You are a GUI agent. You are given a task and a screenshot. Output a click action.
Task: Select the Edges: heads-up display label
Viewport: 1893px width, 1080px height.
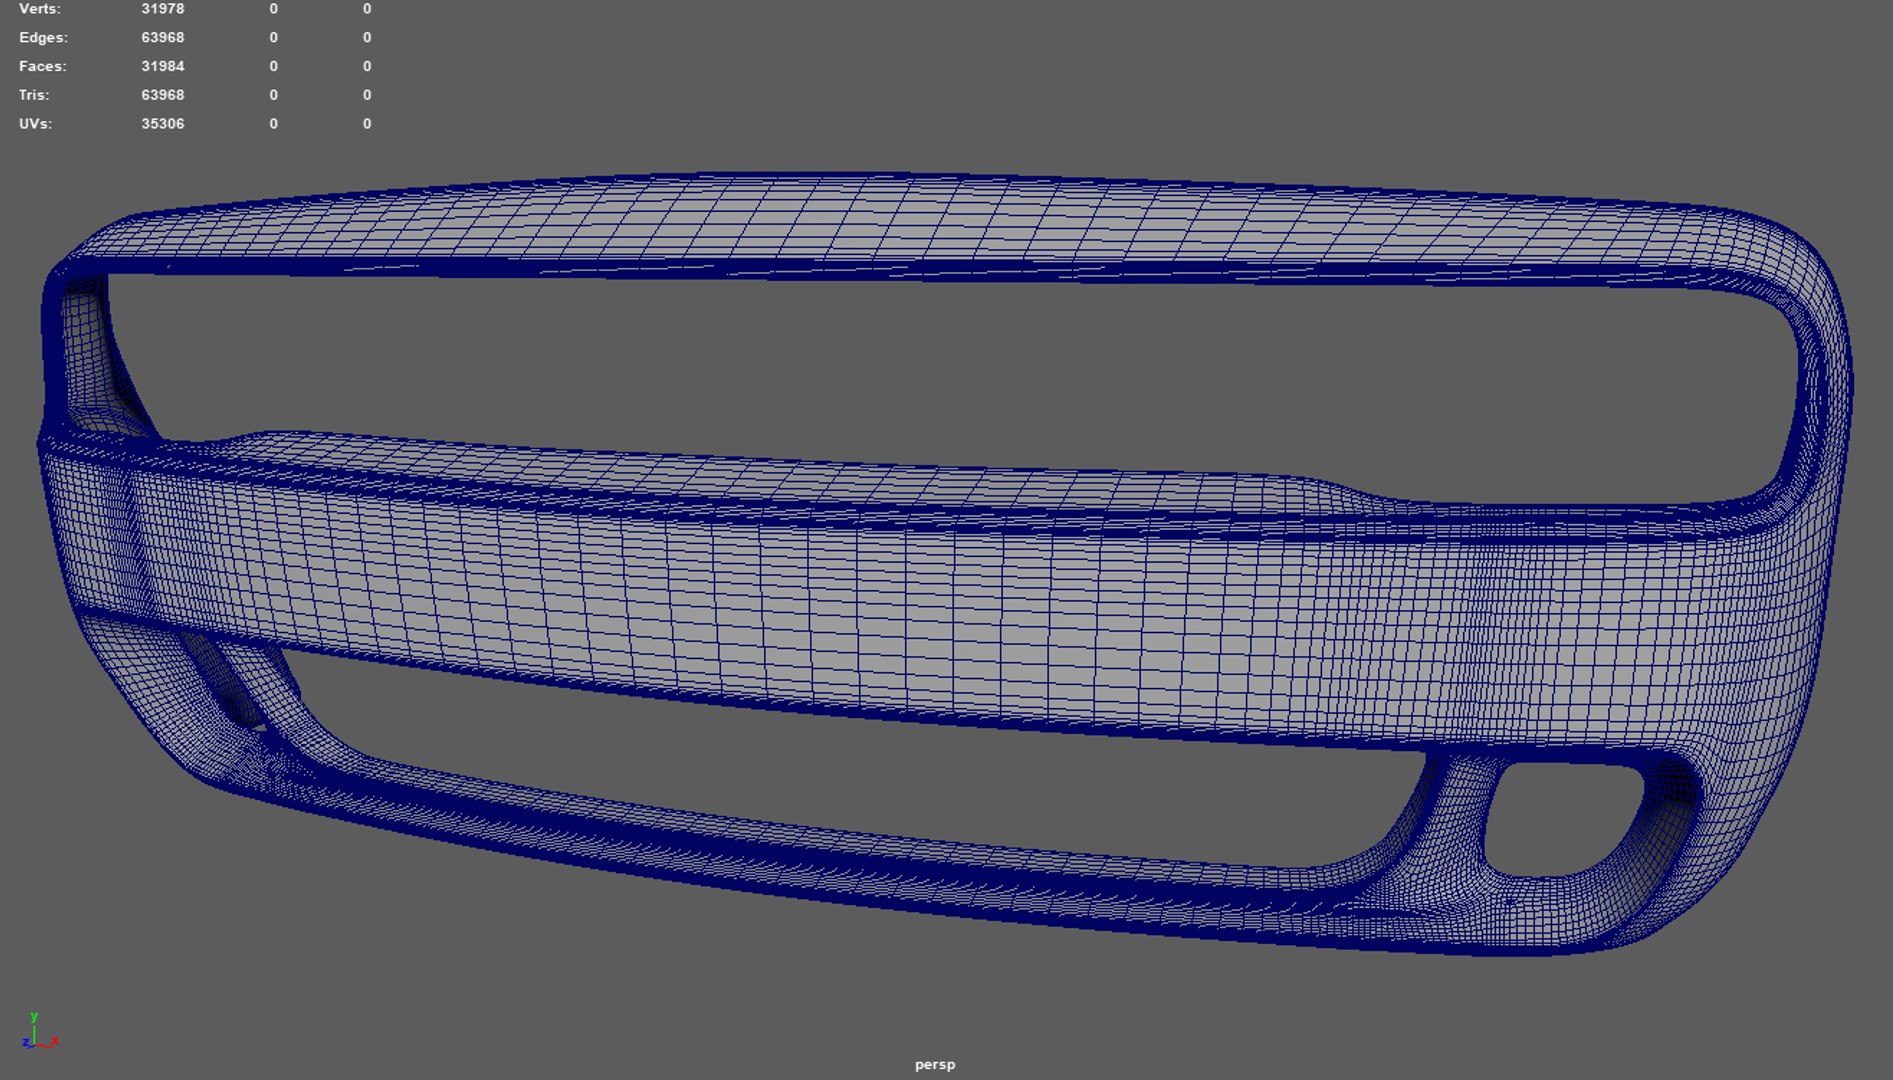[44, 37]
